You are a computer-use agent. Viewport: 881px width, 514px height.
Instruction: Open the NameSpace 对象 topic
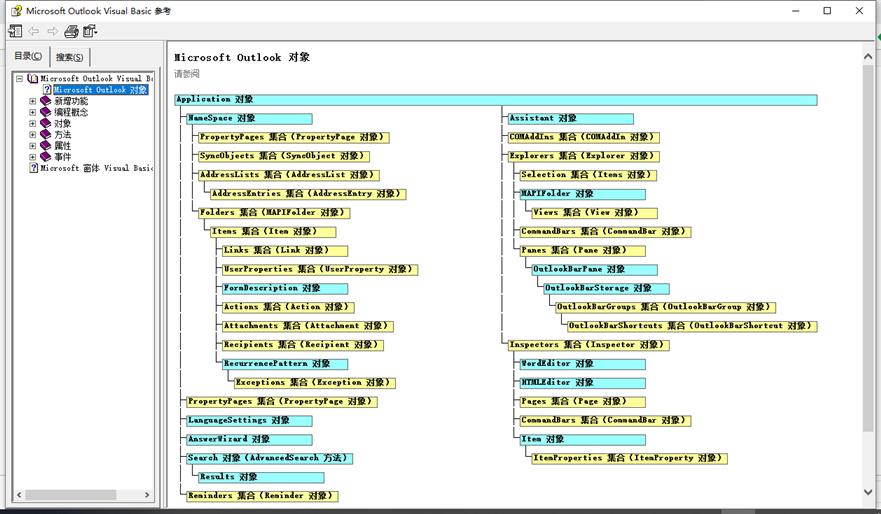[249, 119]
